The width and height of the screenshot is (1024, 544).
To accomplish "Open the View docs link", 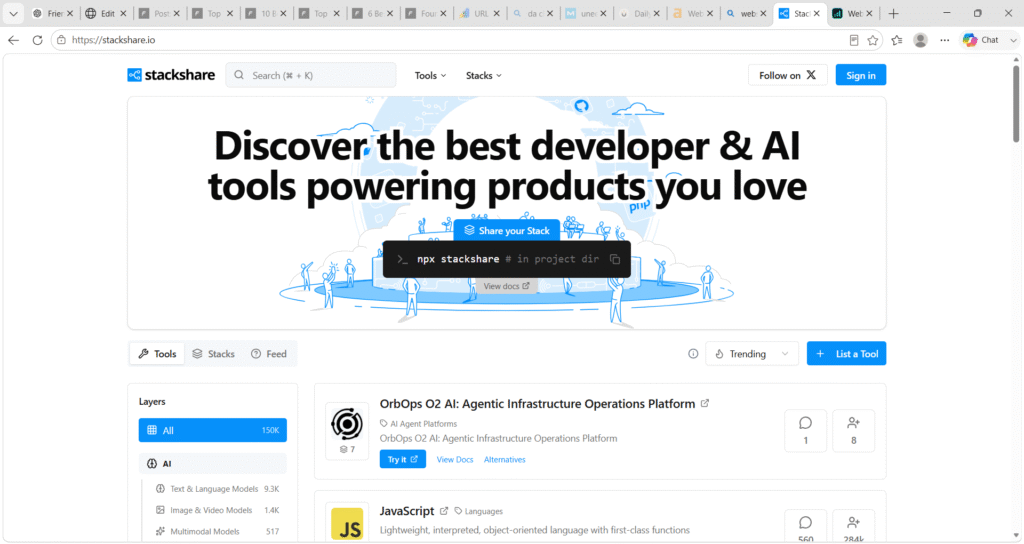I will point(507,286).
